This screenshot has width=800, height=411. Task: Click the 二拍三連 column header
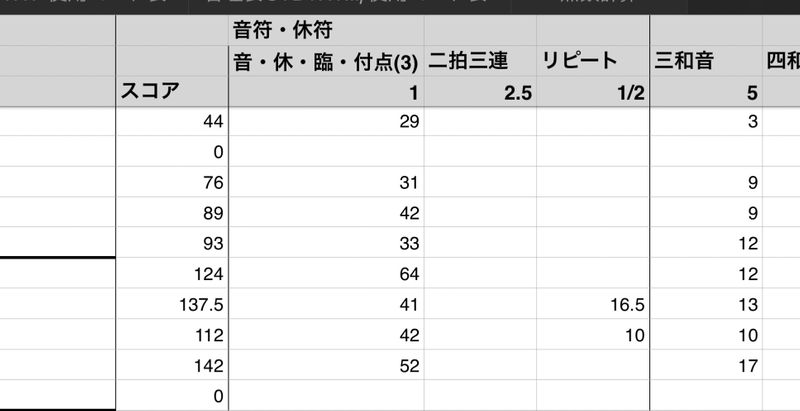pyautogui.click(x=480, y=60)
